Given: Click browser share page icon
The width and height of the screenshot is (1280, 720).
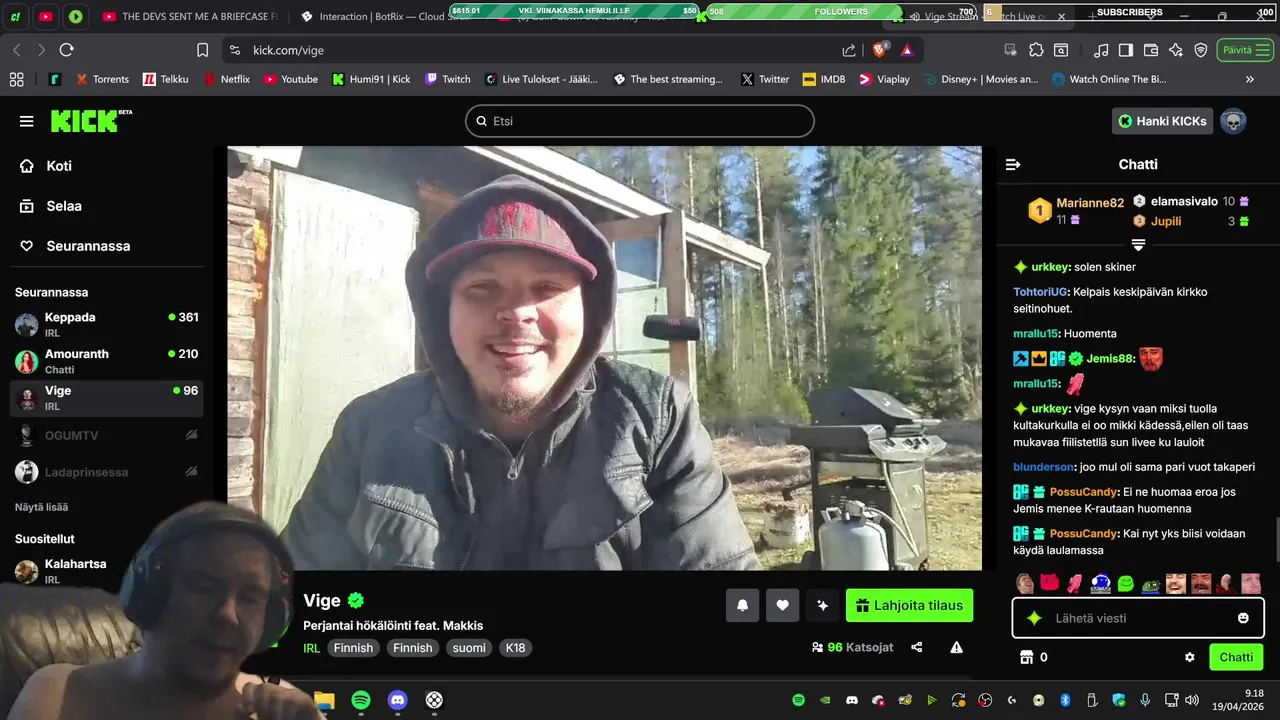Looking at the screenshot, I should click(x=849, y=50).
